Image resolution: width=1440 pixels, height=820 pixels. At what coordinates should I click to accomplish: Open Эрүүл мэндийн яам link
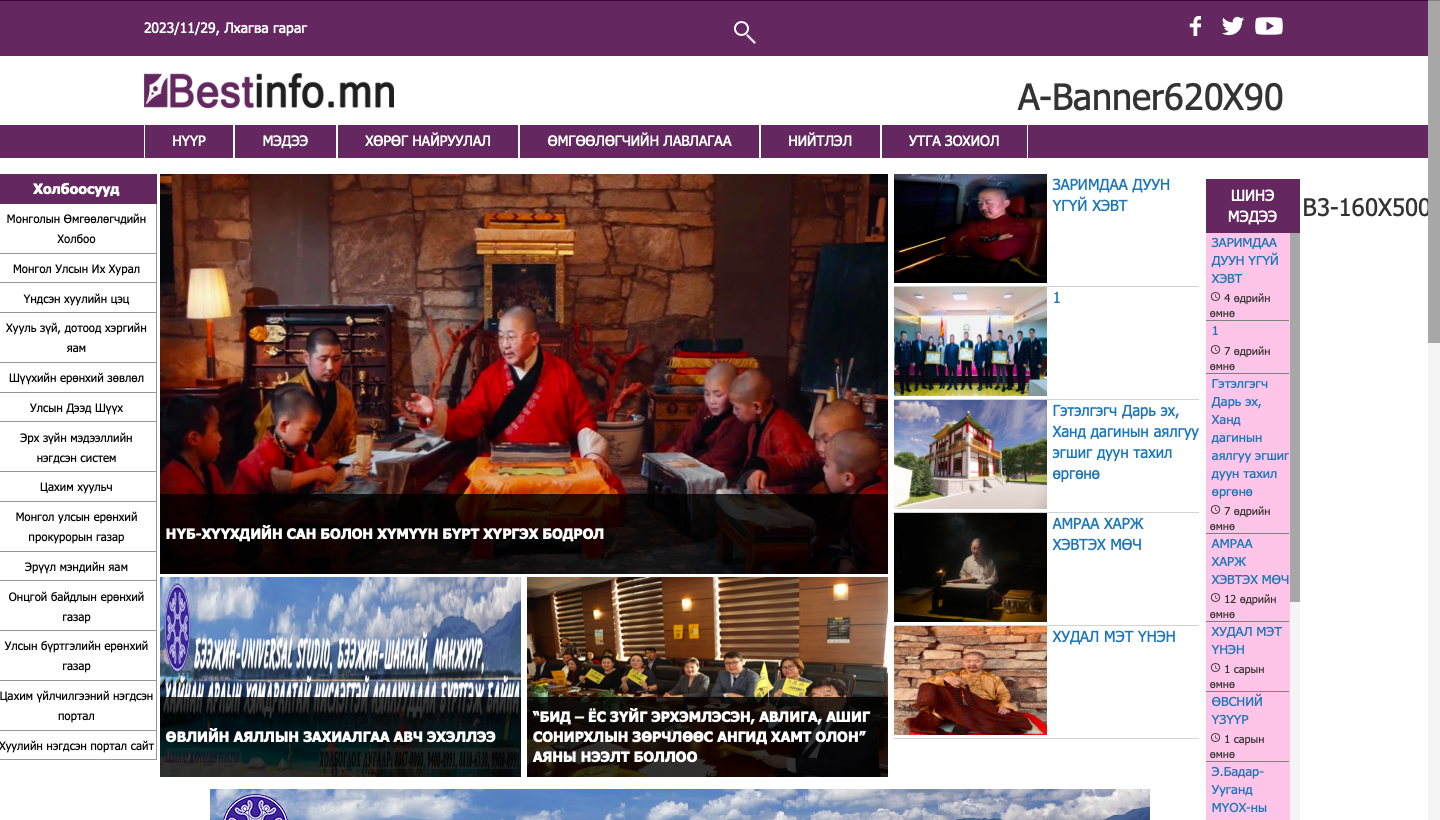[x=77, y=567]
